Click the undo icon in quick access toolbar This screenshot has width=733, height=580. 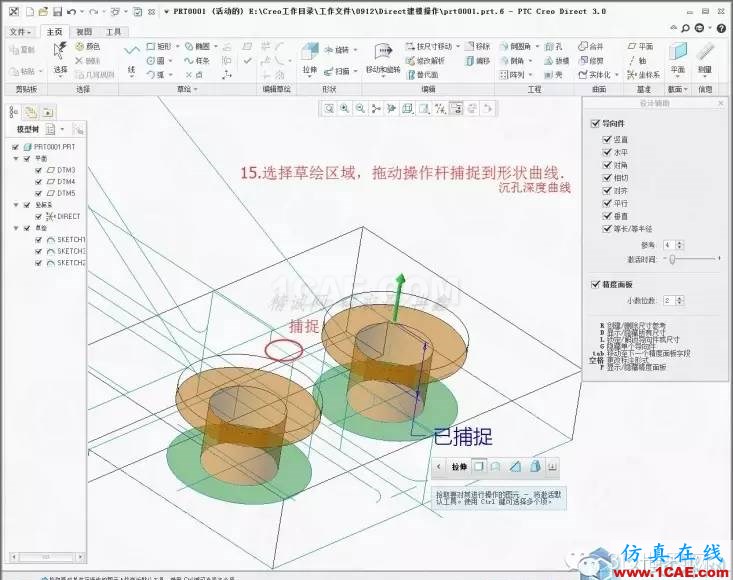(71, 11)
